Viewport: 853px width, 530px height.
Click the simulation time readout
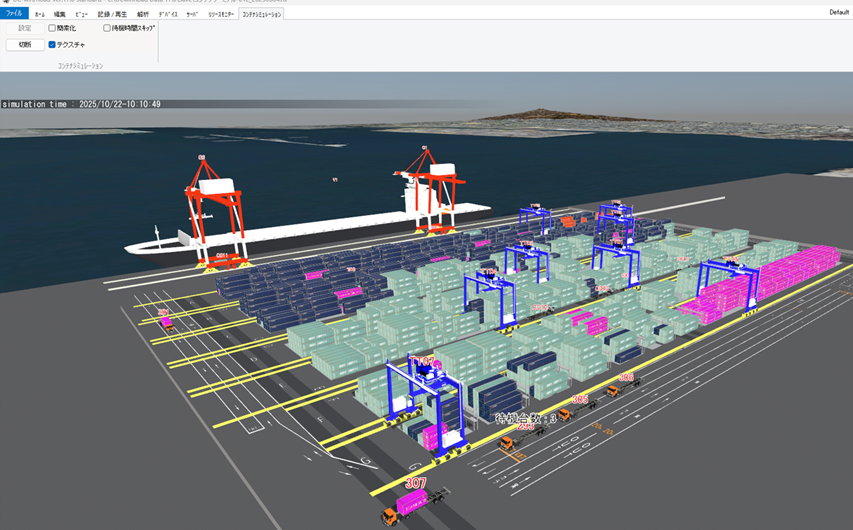81,104
